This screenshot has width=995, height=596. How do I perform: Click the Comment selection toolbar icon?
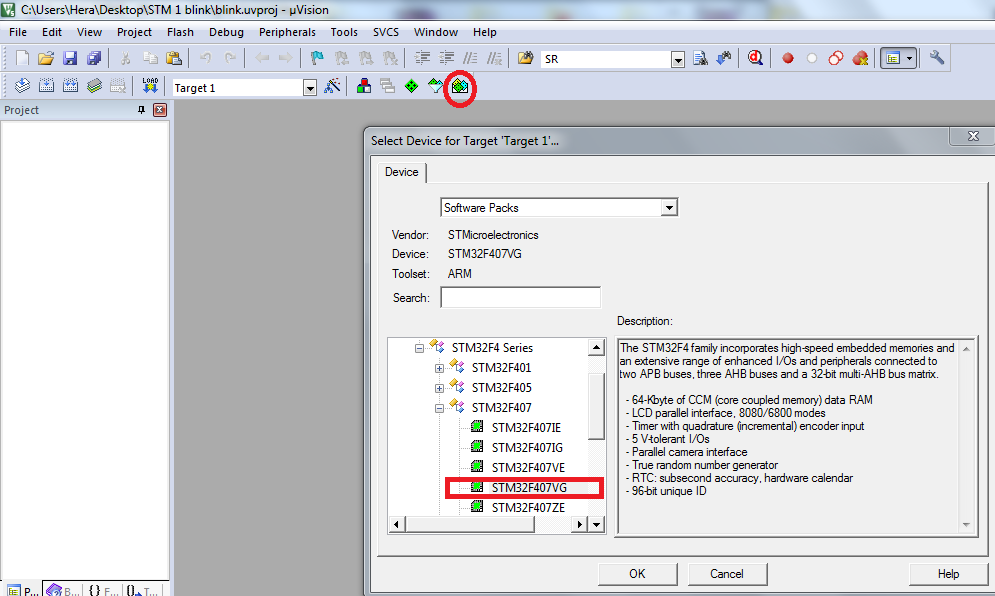tap(470, 58)
